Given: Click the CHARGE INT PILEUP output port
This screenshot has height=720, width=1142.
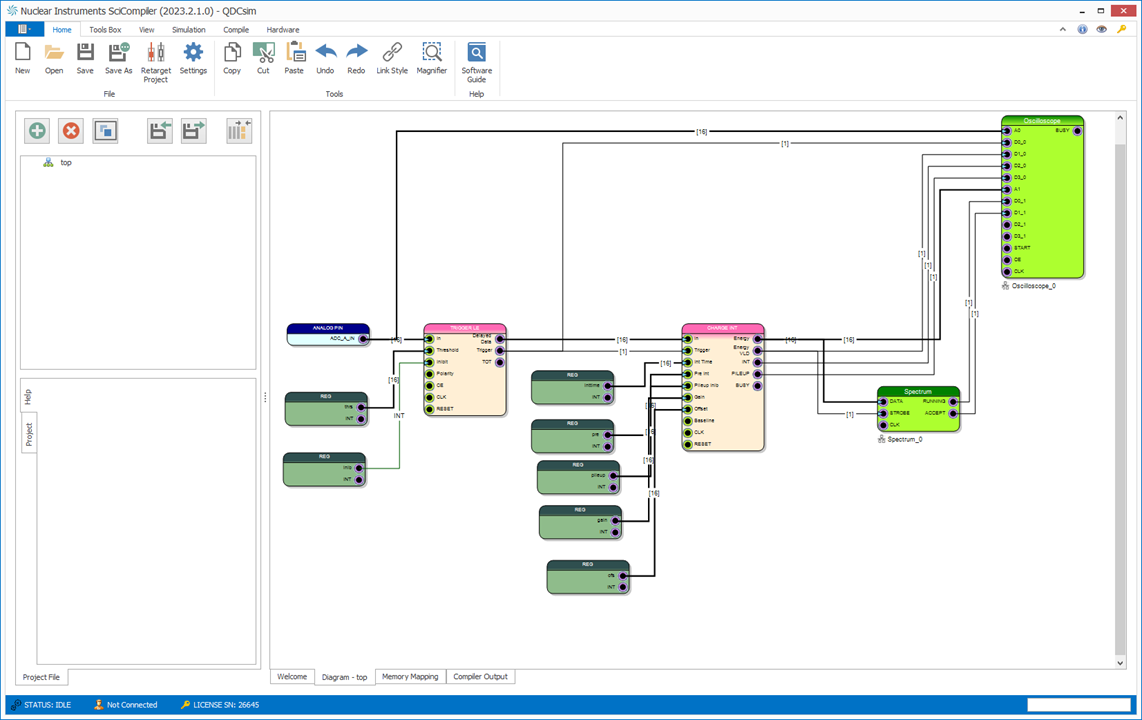Looking at the screenshot, I should 757,374.
